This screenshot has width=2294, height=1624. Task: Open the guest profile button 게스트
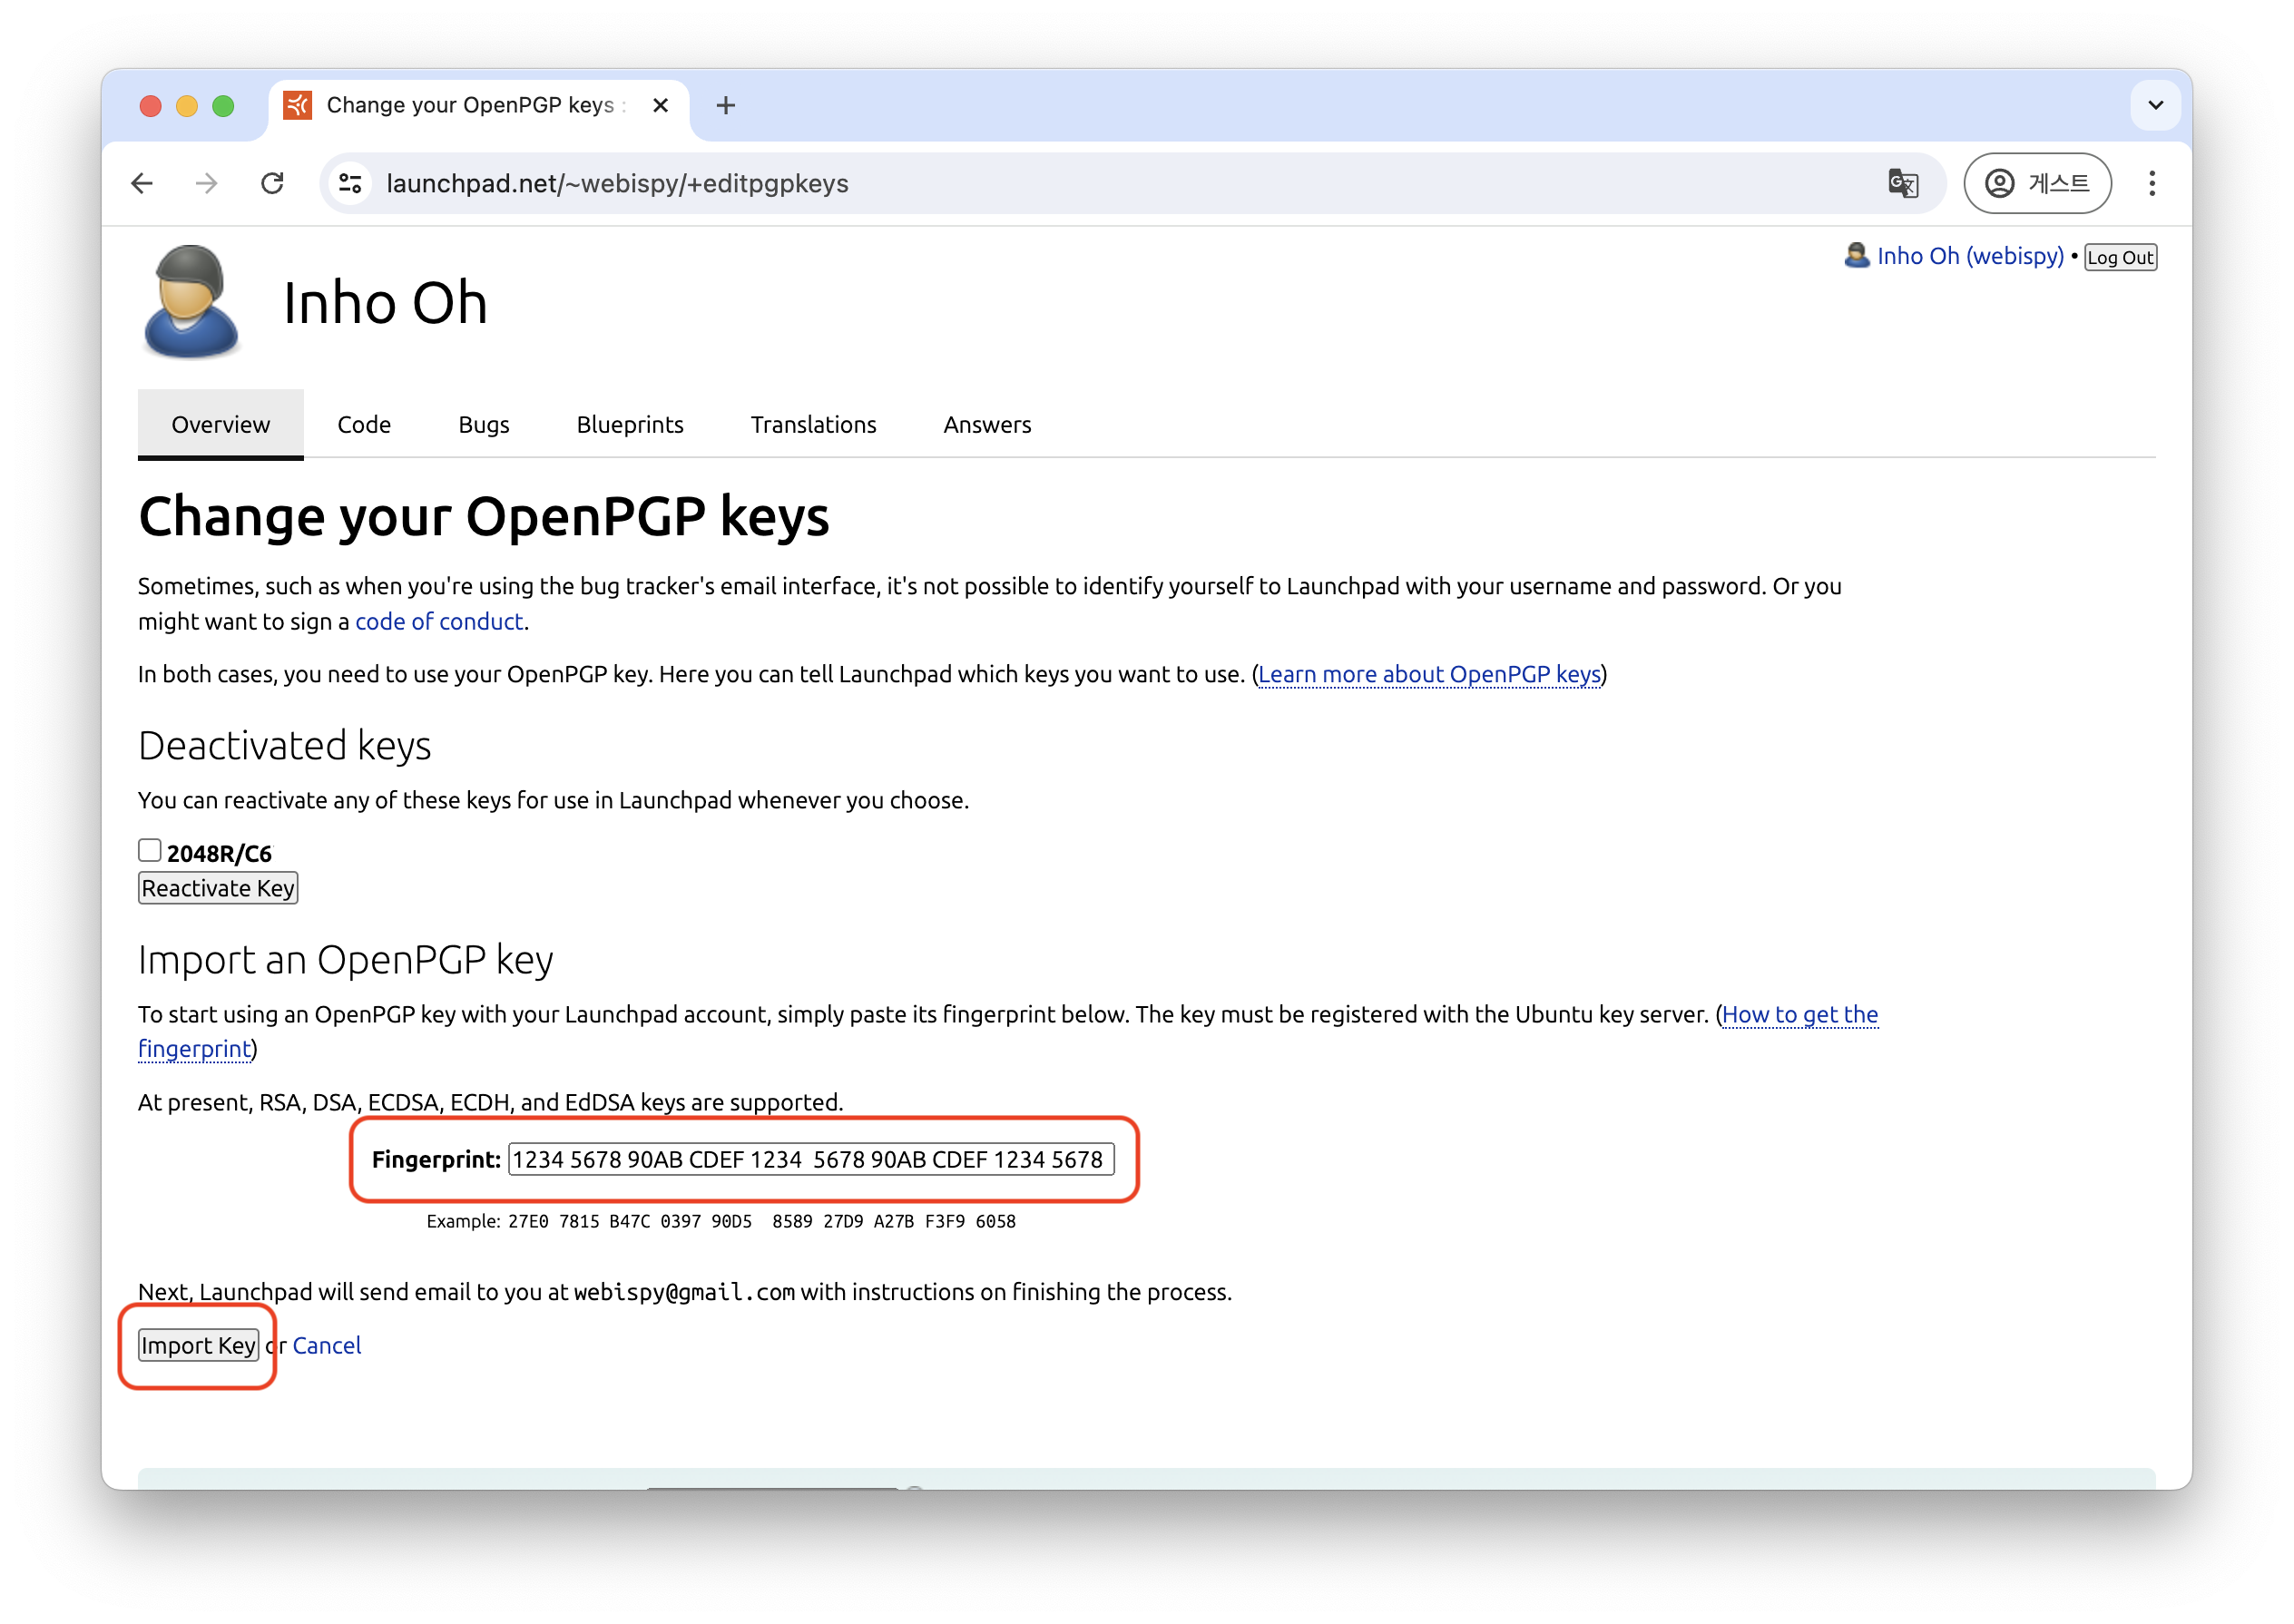pyautogui.click(x=2037, y=184)
